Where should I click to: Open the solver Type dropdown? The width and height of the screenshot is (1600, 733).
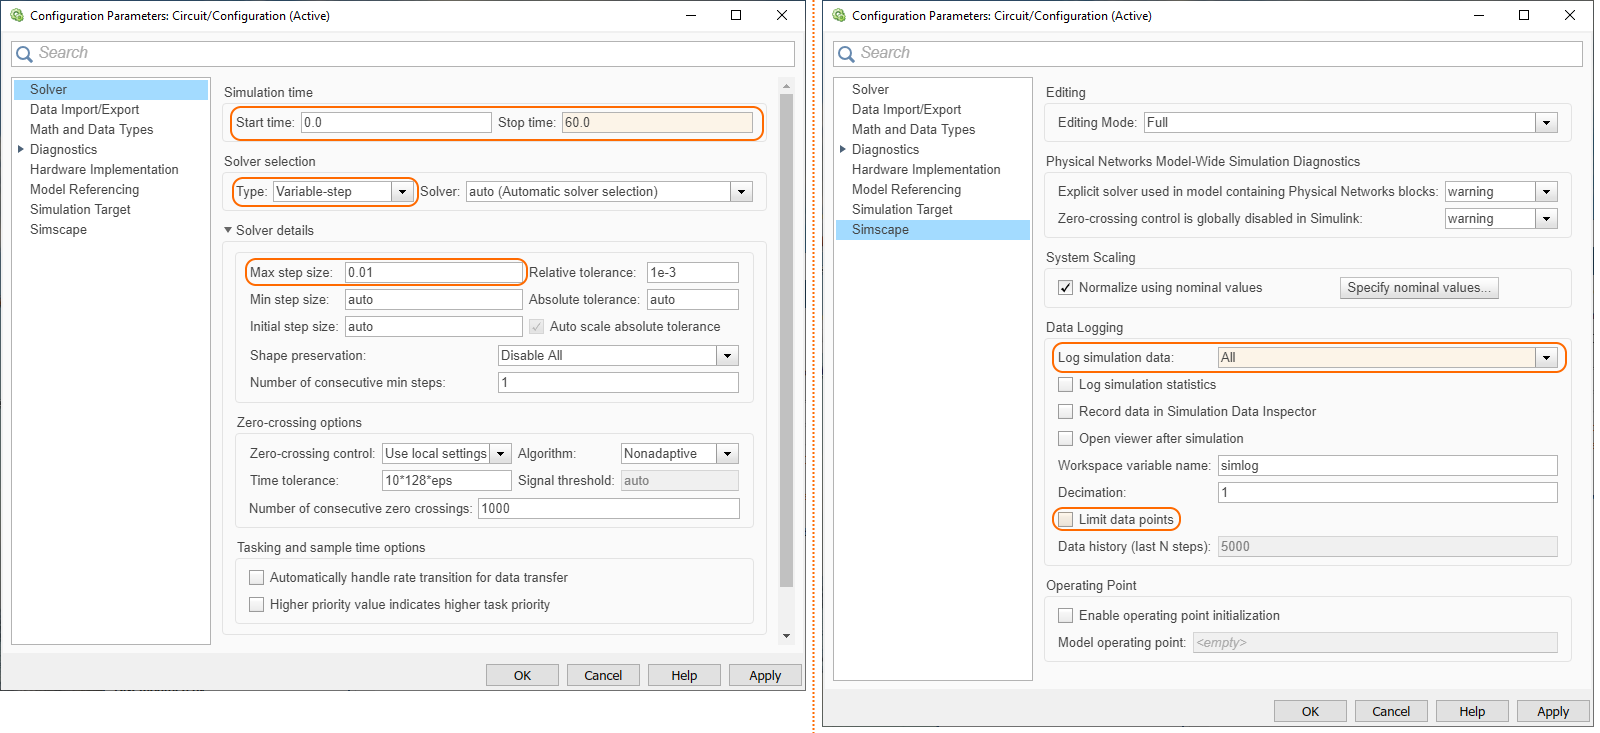tap(402, 192)
